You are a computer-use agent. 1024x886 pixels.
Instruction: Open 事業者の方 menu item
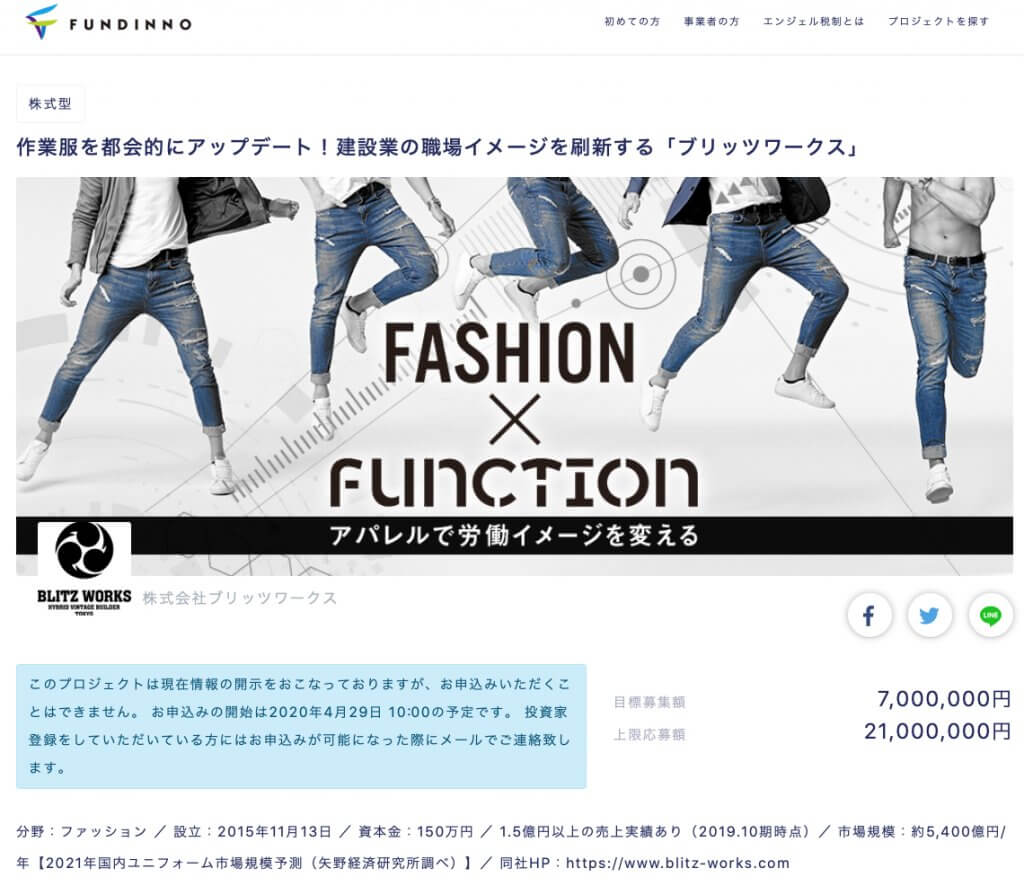[x=711, y=22]
